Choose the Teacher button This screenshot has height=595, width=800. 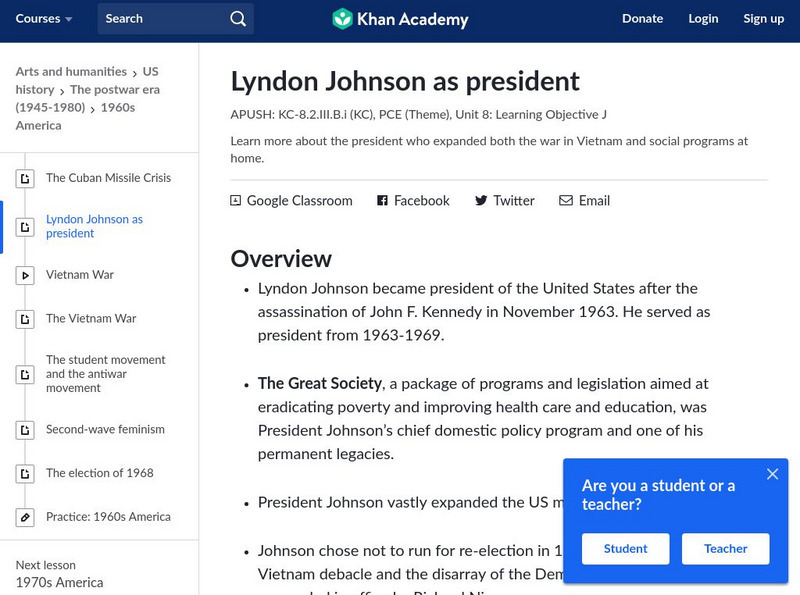(726, 549)
